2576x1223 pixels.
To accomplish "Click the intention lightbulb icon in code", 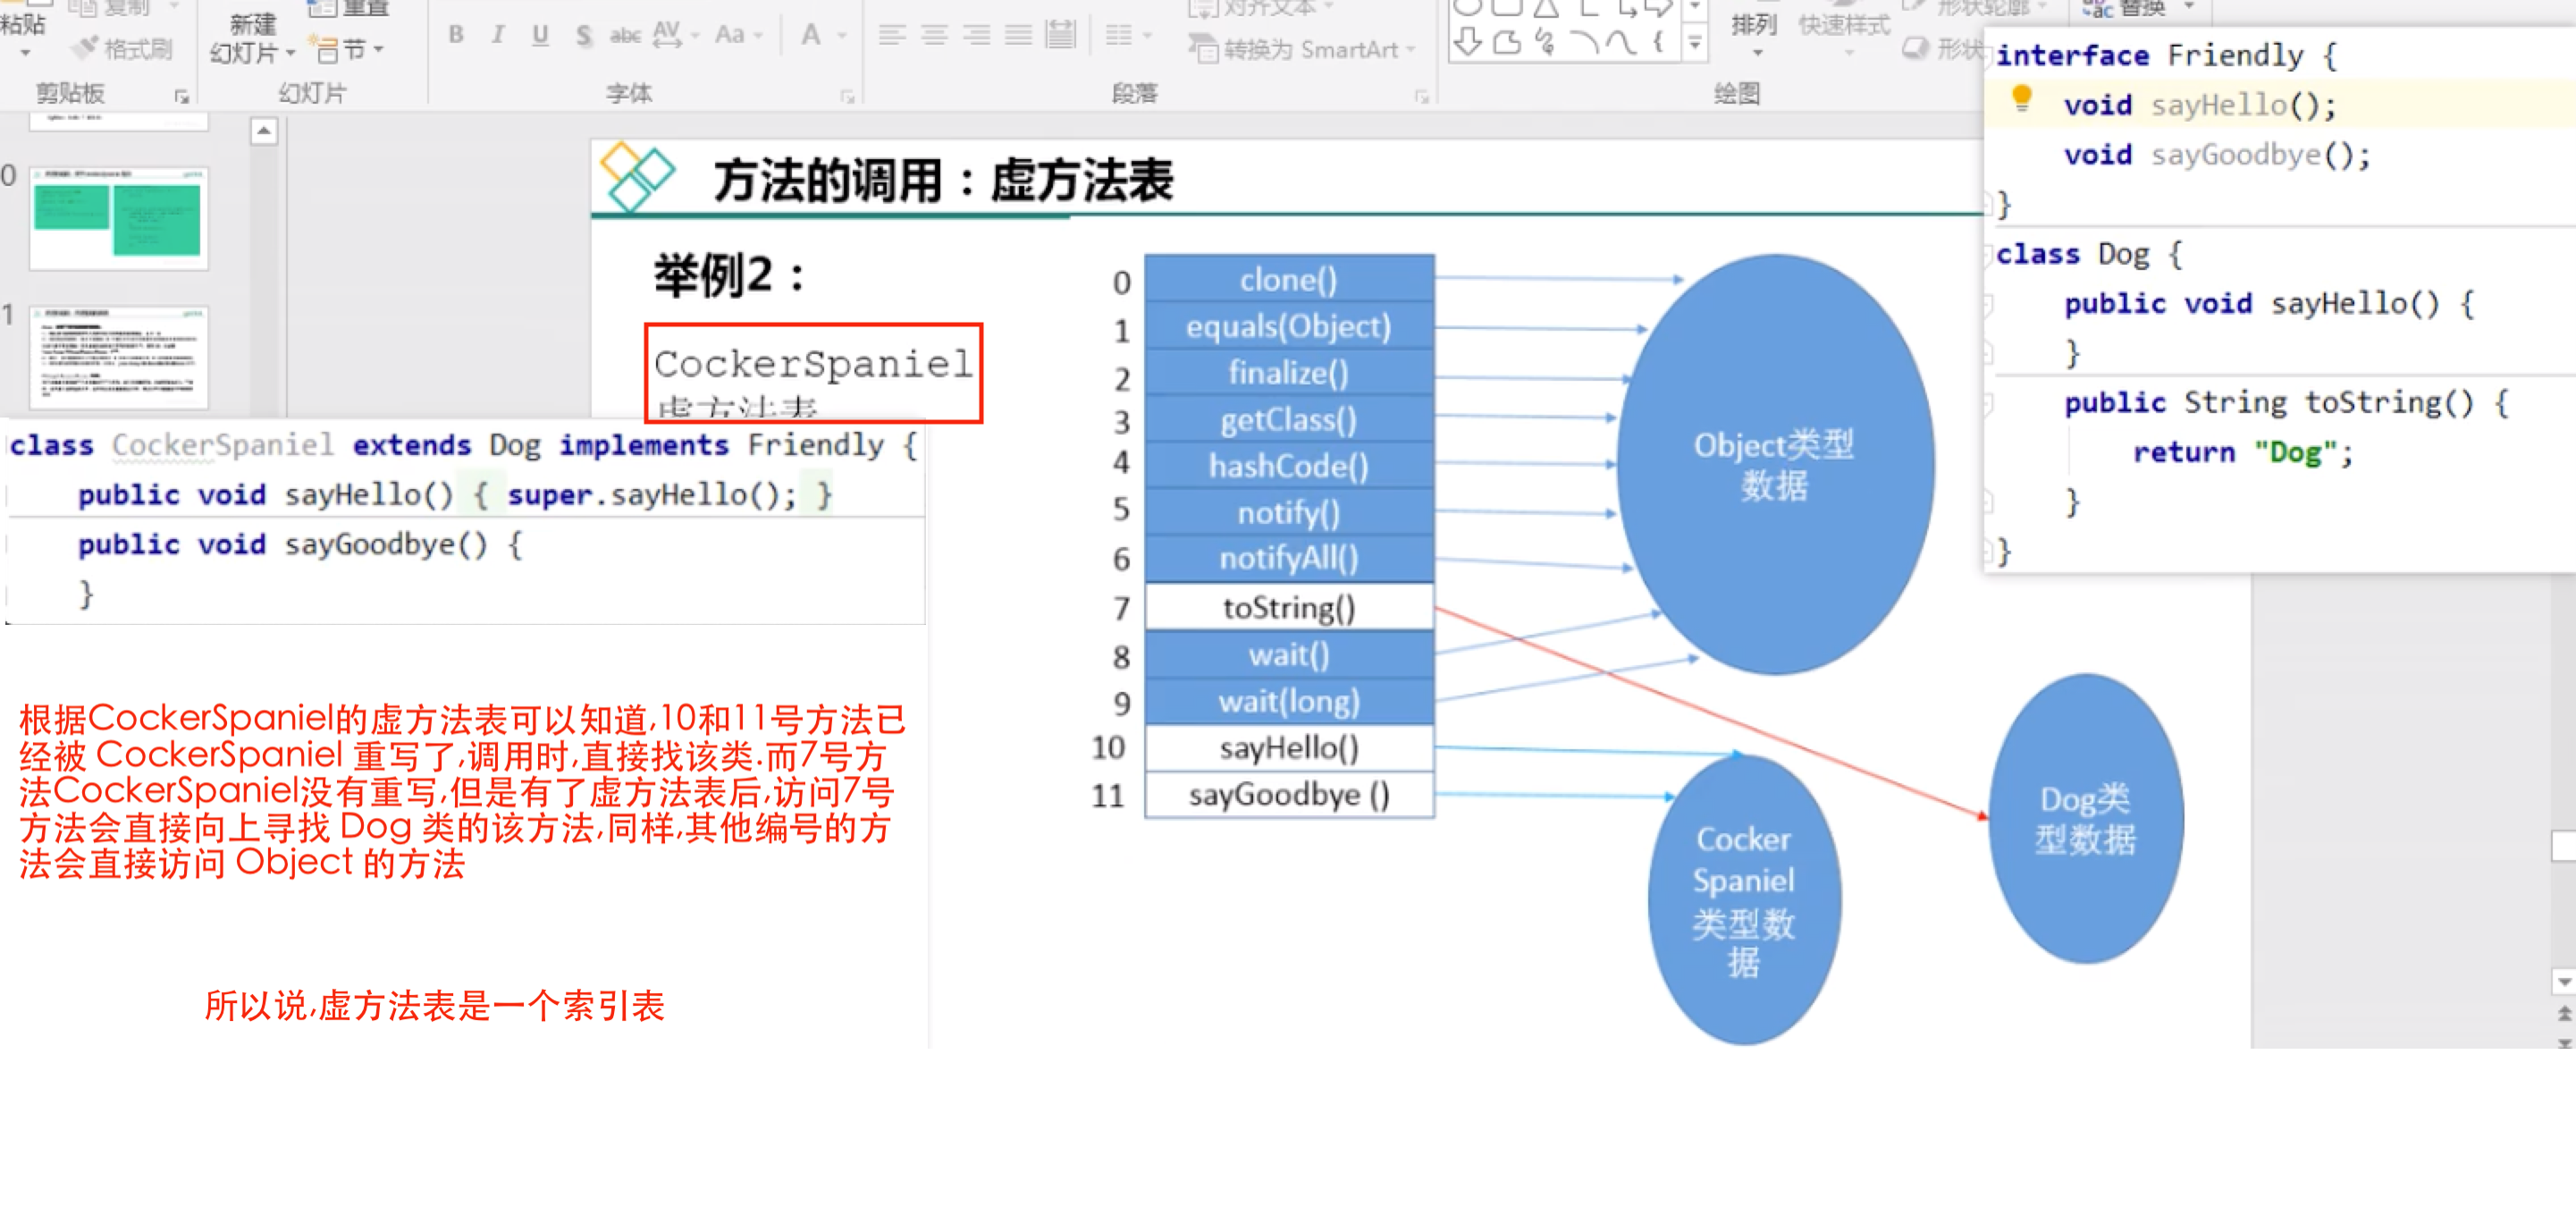I will (2020, 98).
